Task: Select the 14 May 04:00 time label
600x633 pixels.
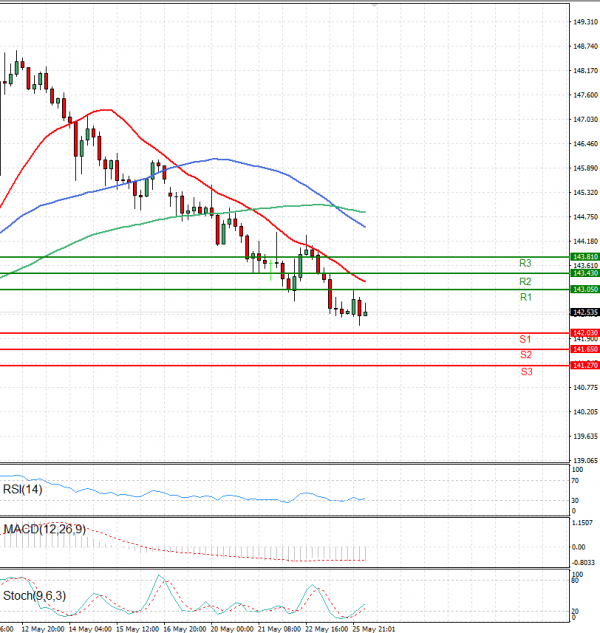Action: [91, 629]
